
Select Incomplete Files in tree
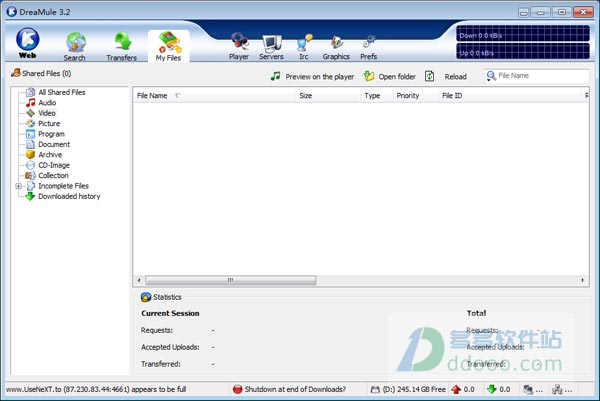(x=63, y=186)
